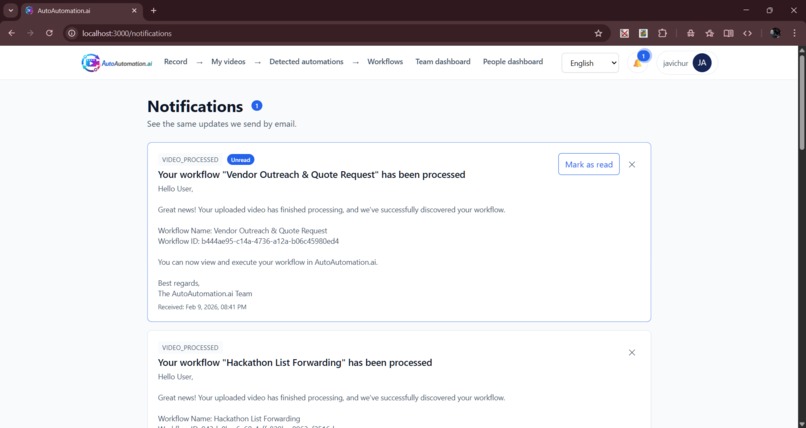Click the AutoAutomation.ai logo

117,63
